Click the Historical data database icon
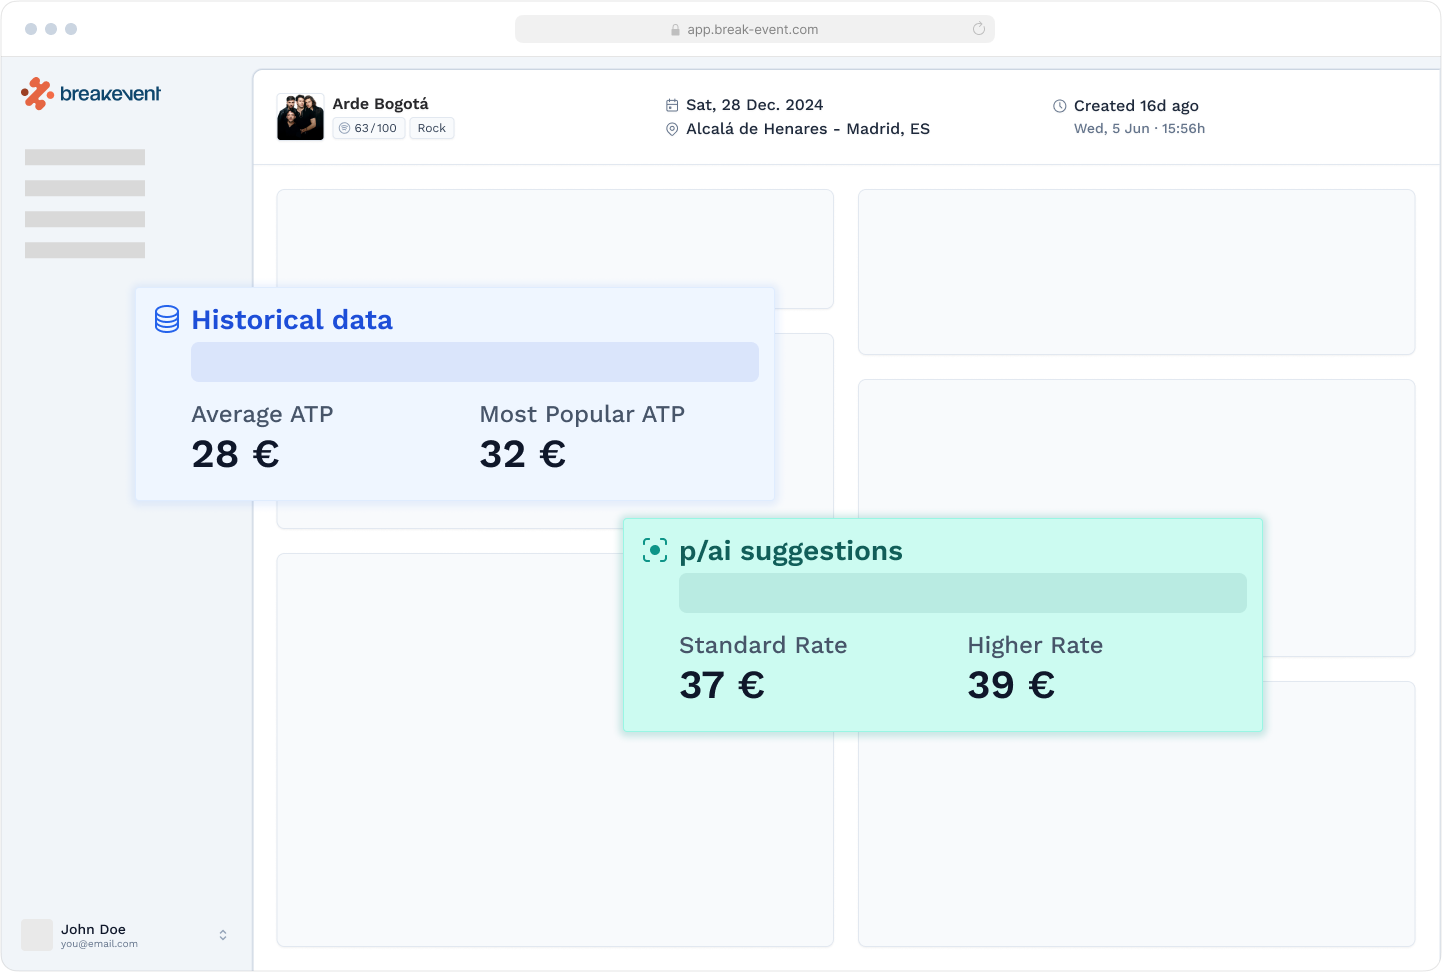Viewport: 1442px width, 972px height. click(167, 319)
